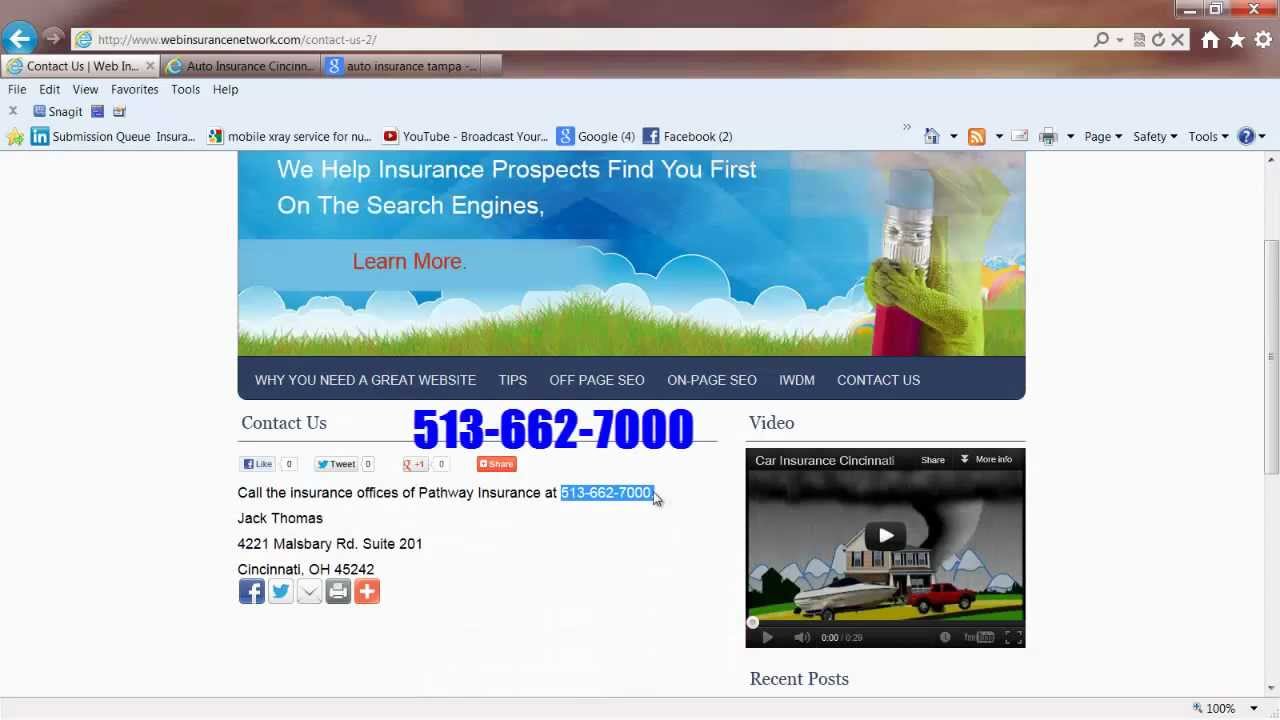Open browser settings gear icon

pos(1263,40)
